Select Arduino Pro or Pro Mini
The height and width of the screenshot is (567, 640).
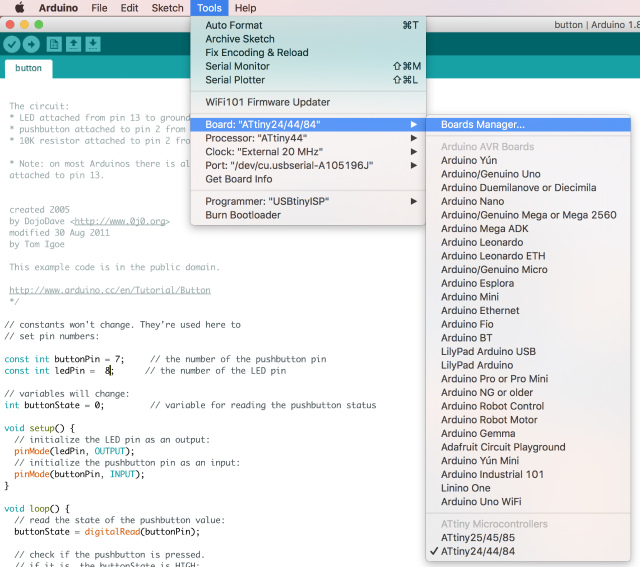point(528,379)
